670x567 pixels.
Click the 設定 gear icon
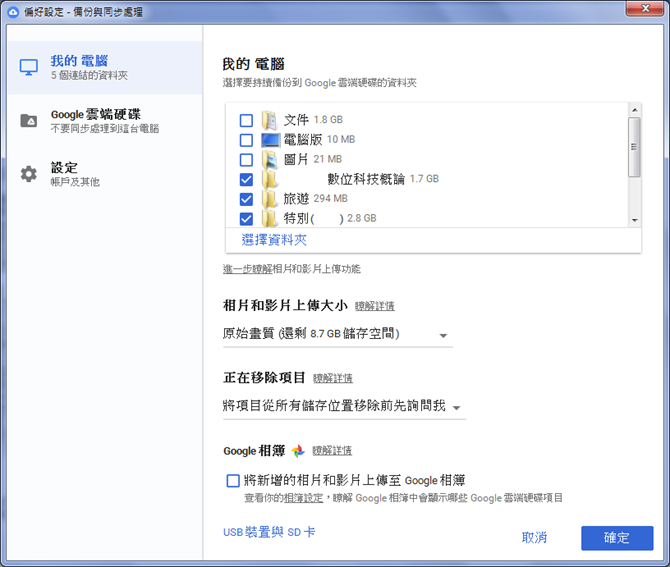[29, 174]
